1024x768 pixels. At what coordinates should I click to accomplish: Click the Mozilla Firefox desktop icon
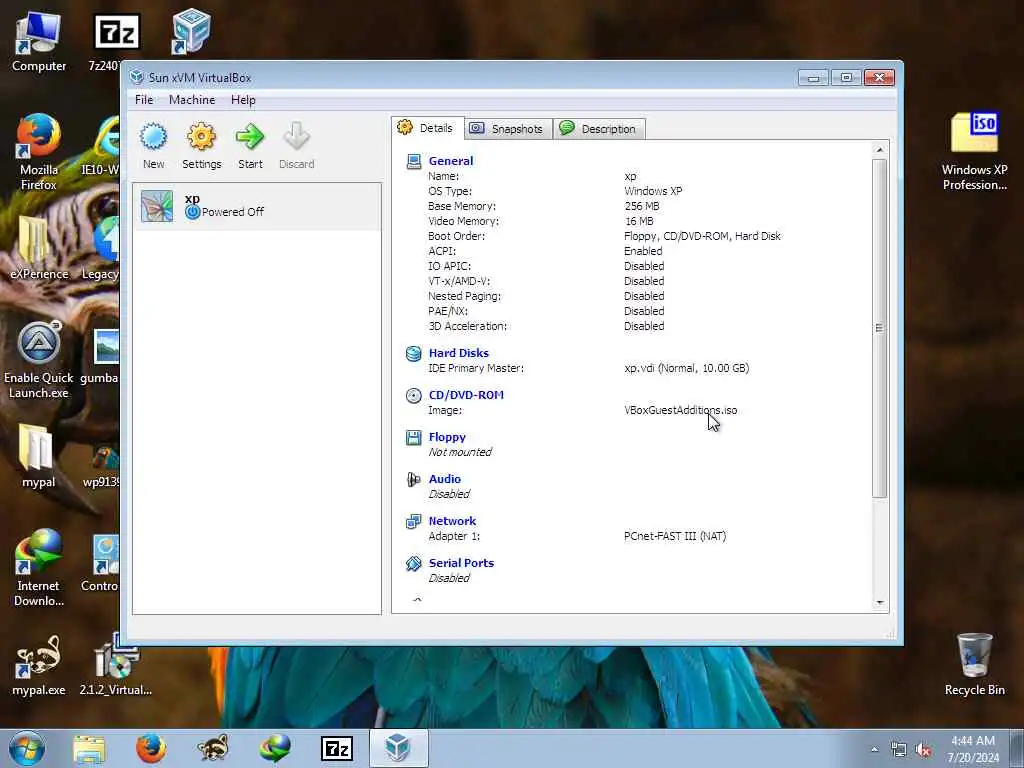39,152
